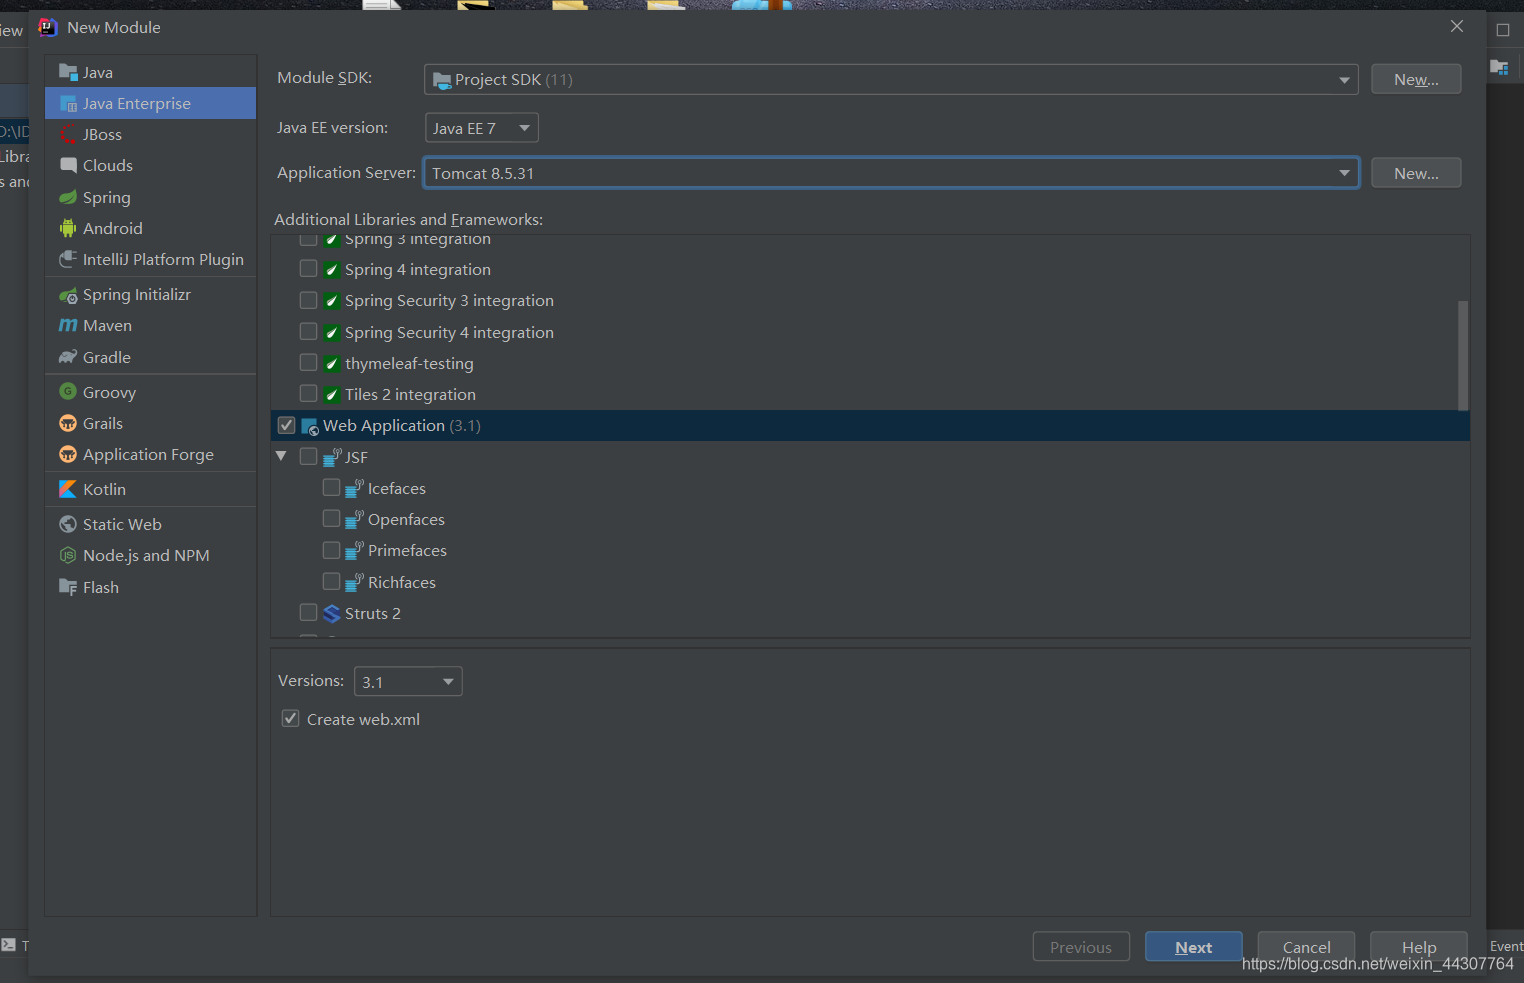Open the Versions 3.1 dropdown
This screenshot has height=983, width=1524.
point(408,681)
